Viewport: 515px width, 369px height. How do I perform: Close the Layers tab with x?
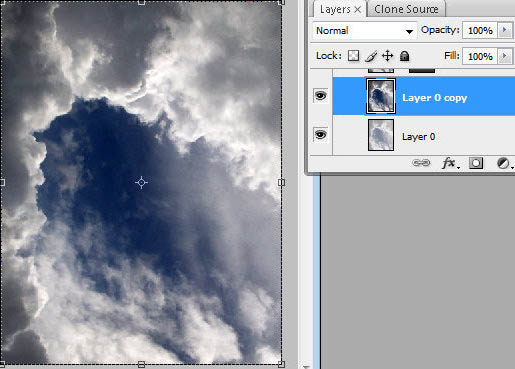click(x=358, y=10)
